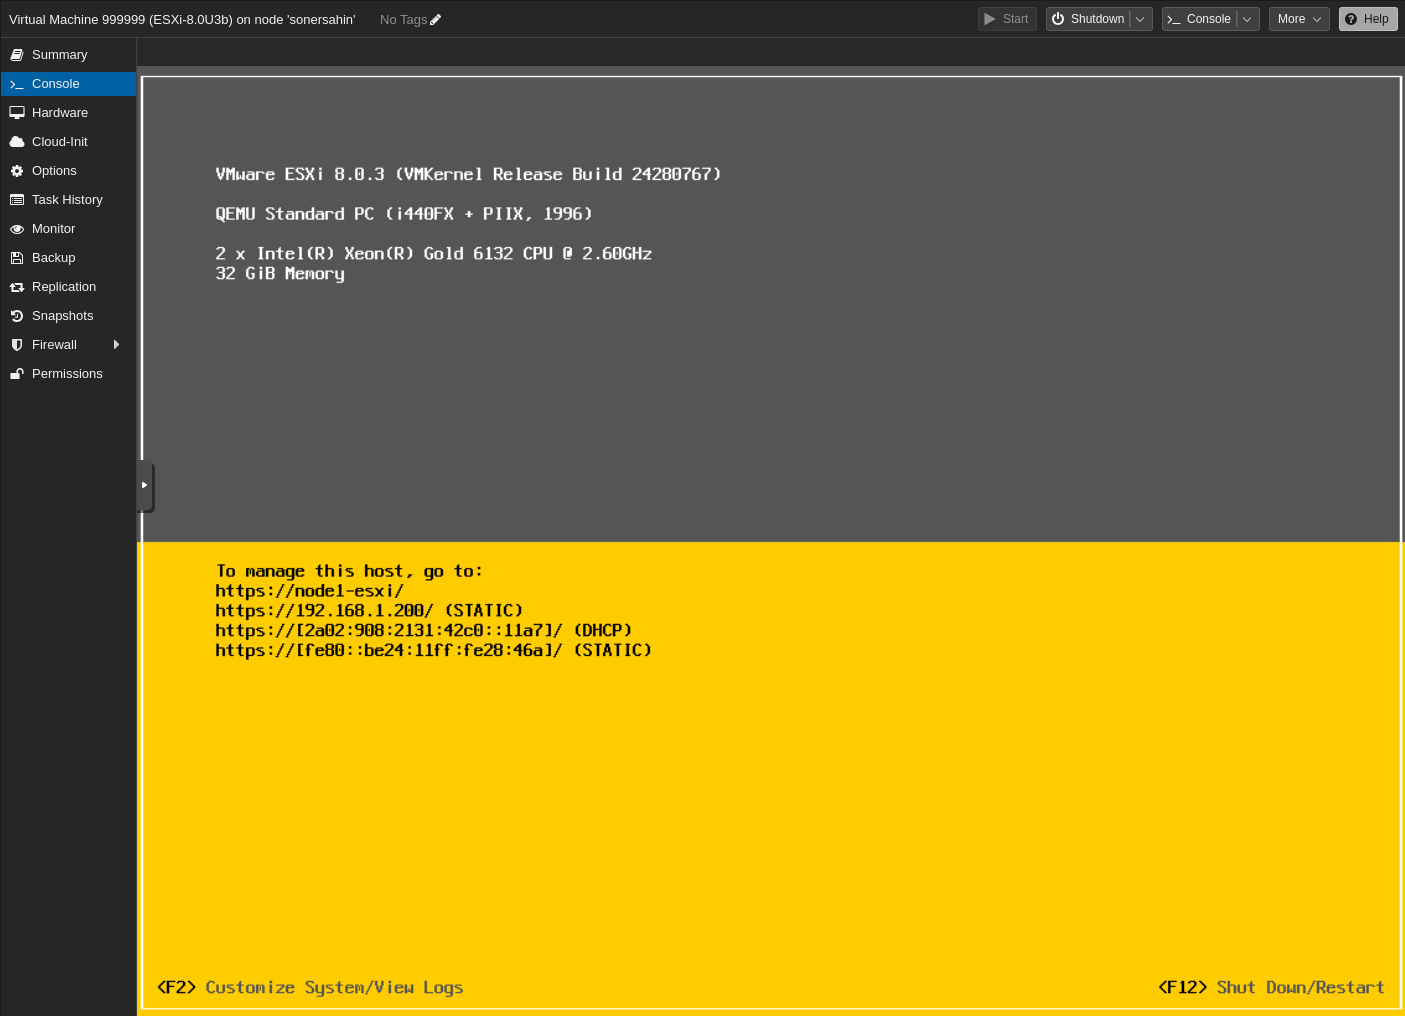
Task: Open the Replication panel
Action: 64,286
